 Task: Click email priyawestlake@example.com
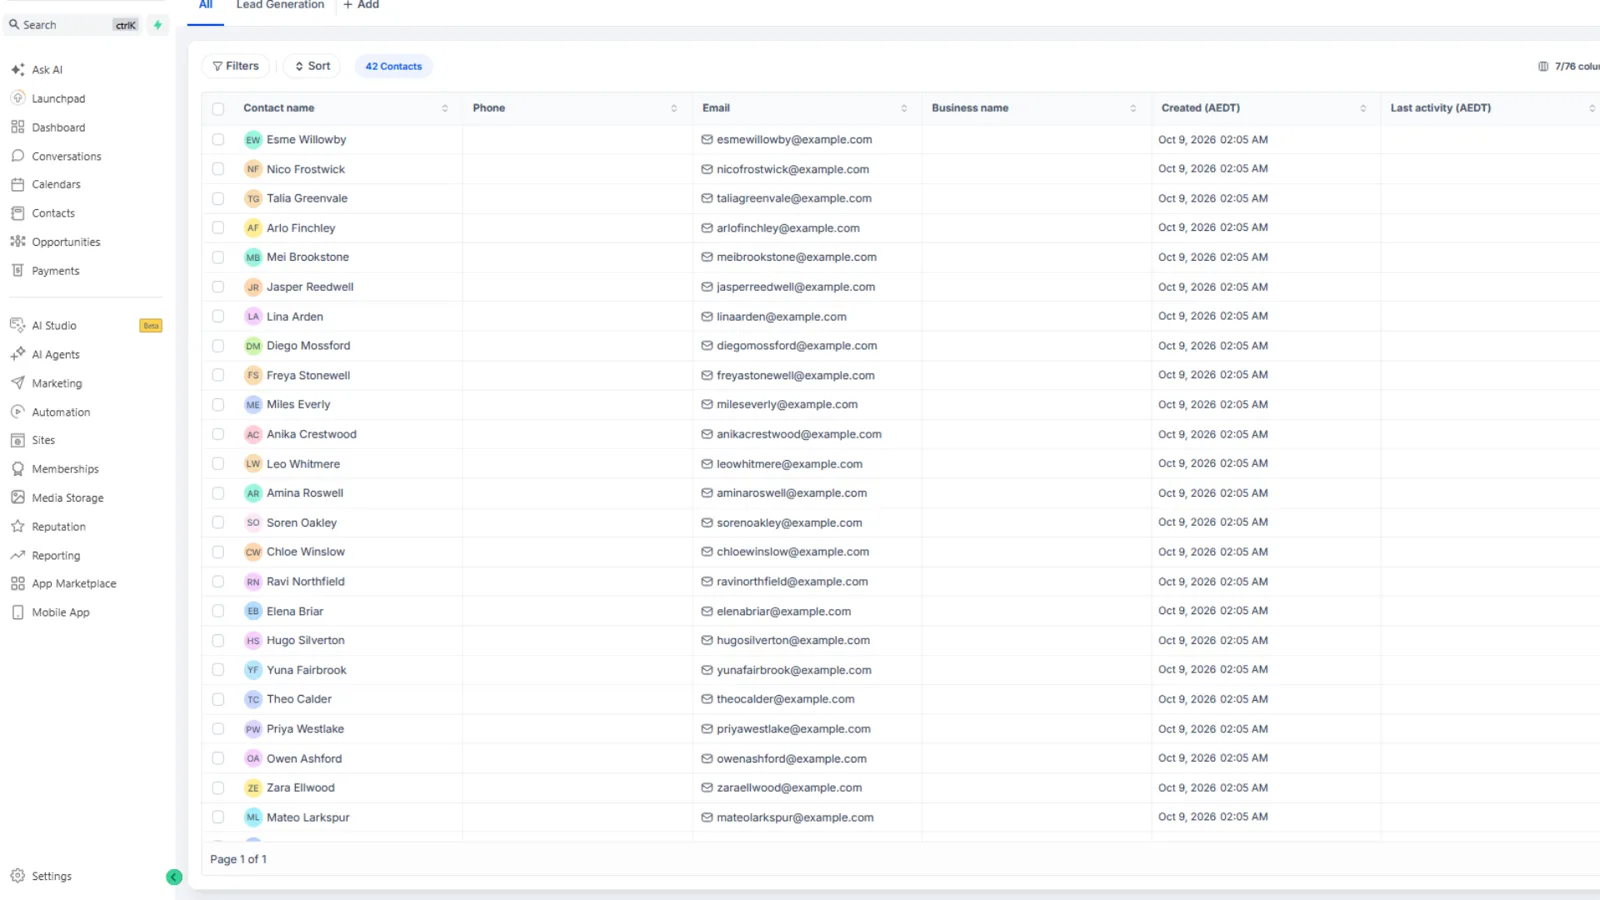[794, 729]
